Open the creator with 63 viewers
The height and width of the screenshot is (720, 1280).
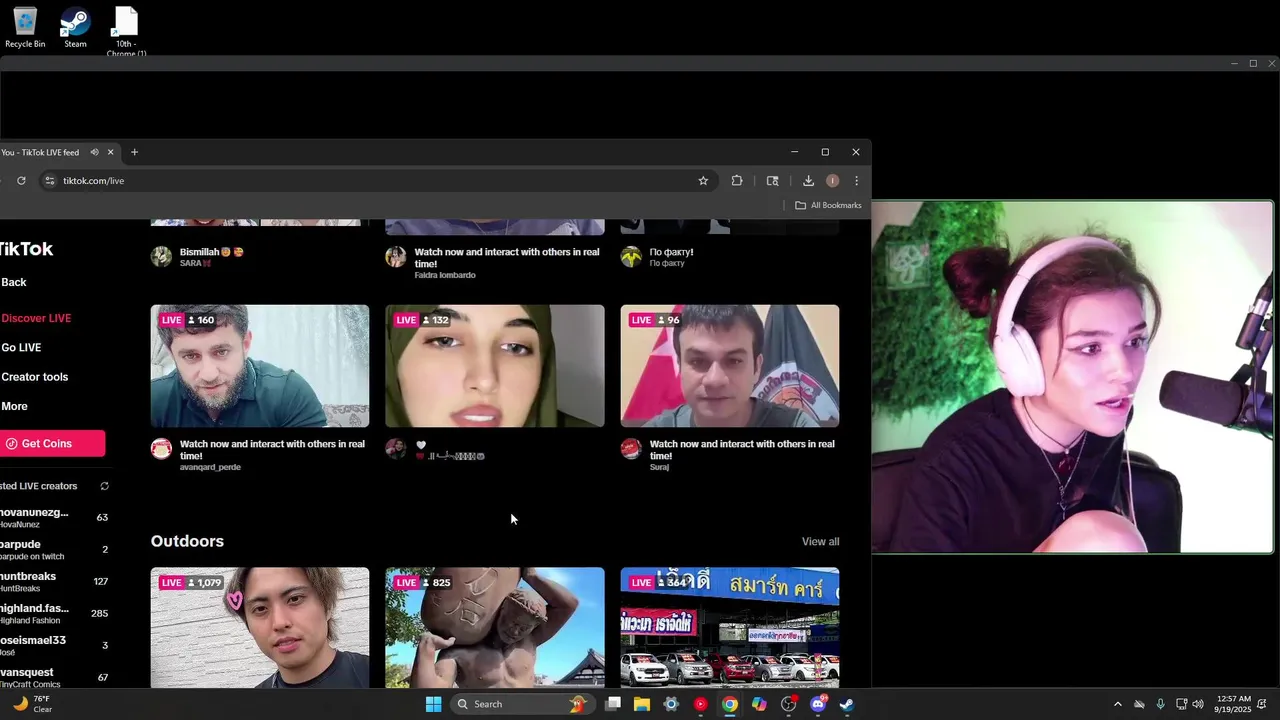pos(55,518)
